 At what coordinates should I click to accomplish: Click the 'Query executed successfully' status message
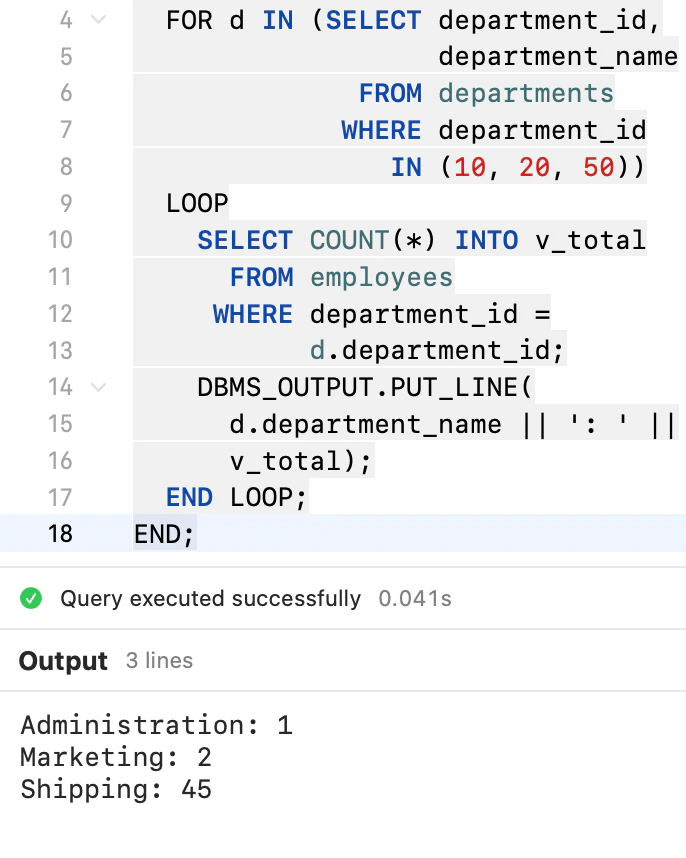click(211, 599)
